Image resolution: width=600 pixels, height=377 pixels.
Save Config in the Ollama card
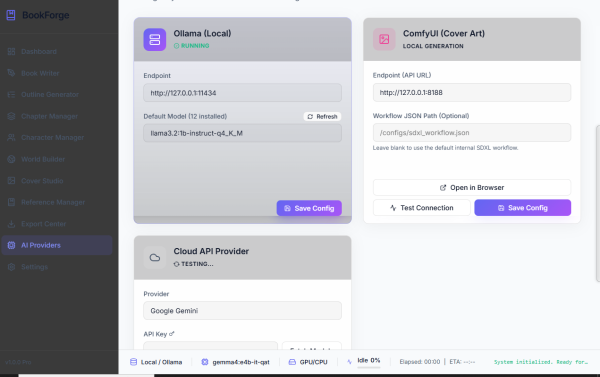pyautogui.click(x=309, y=208)
